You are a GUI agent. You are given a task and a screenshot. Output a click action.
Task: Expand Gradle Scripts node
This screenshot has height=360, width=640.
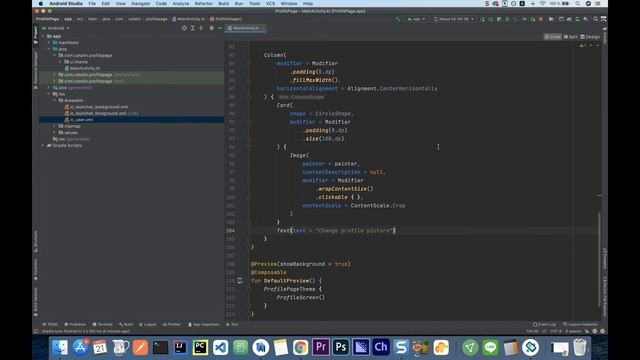tap(43, 145)
